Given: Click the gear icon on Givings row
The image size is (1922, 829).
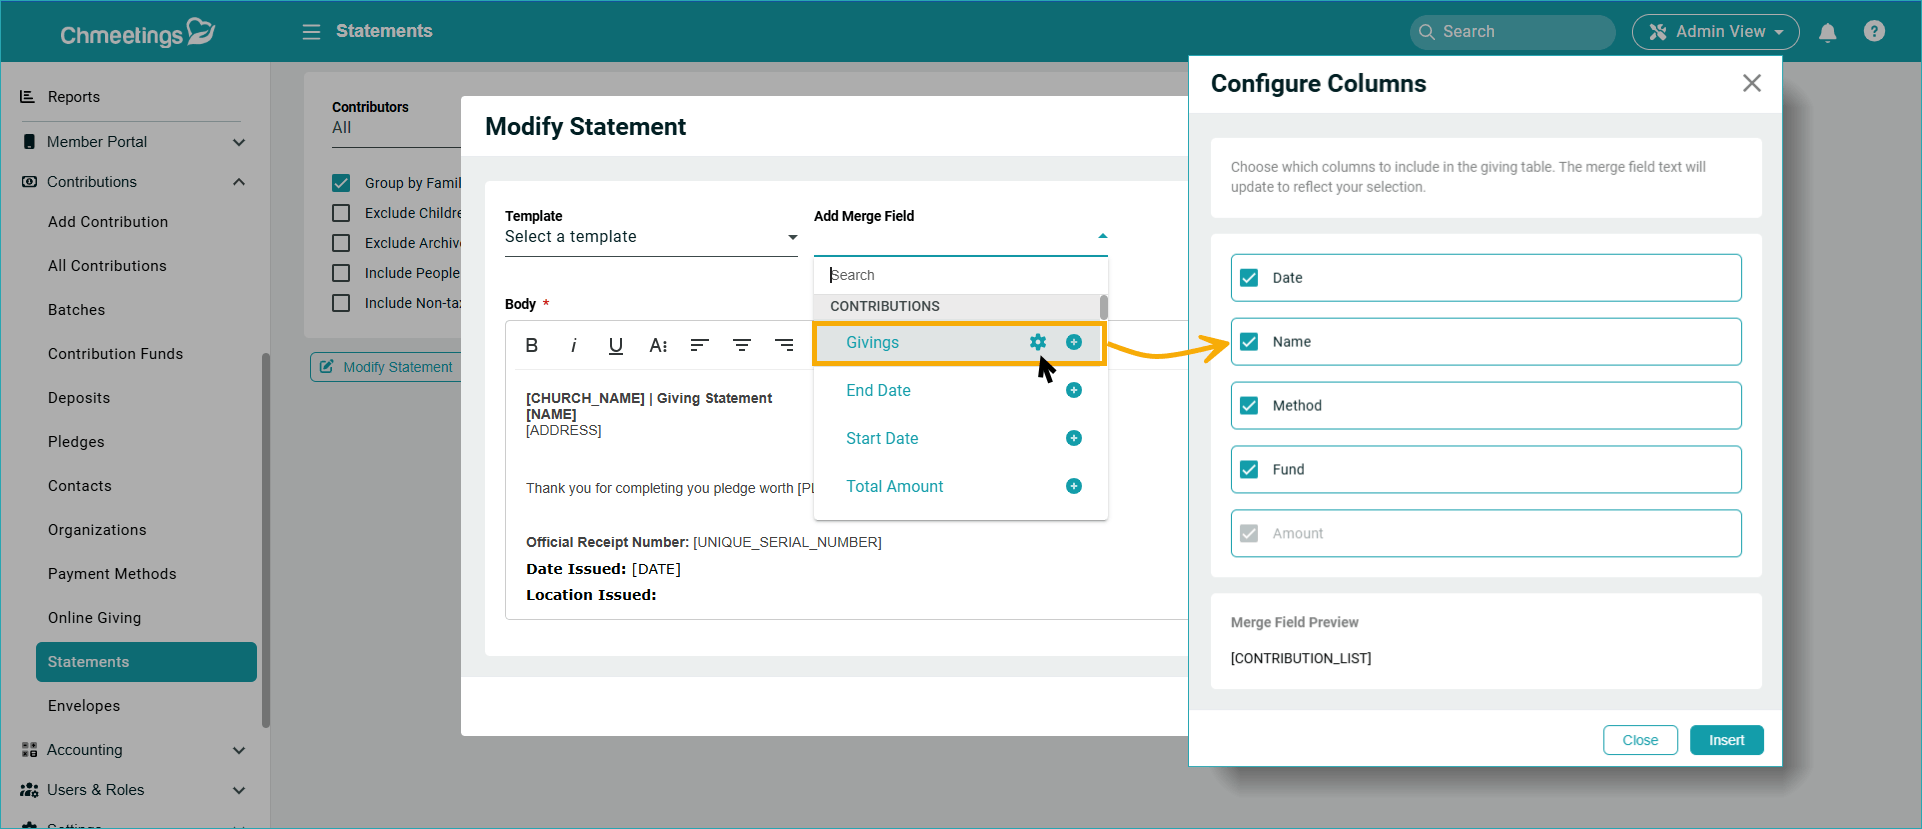Looking at the screenshot, I should click(x=1038, y=342).
